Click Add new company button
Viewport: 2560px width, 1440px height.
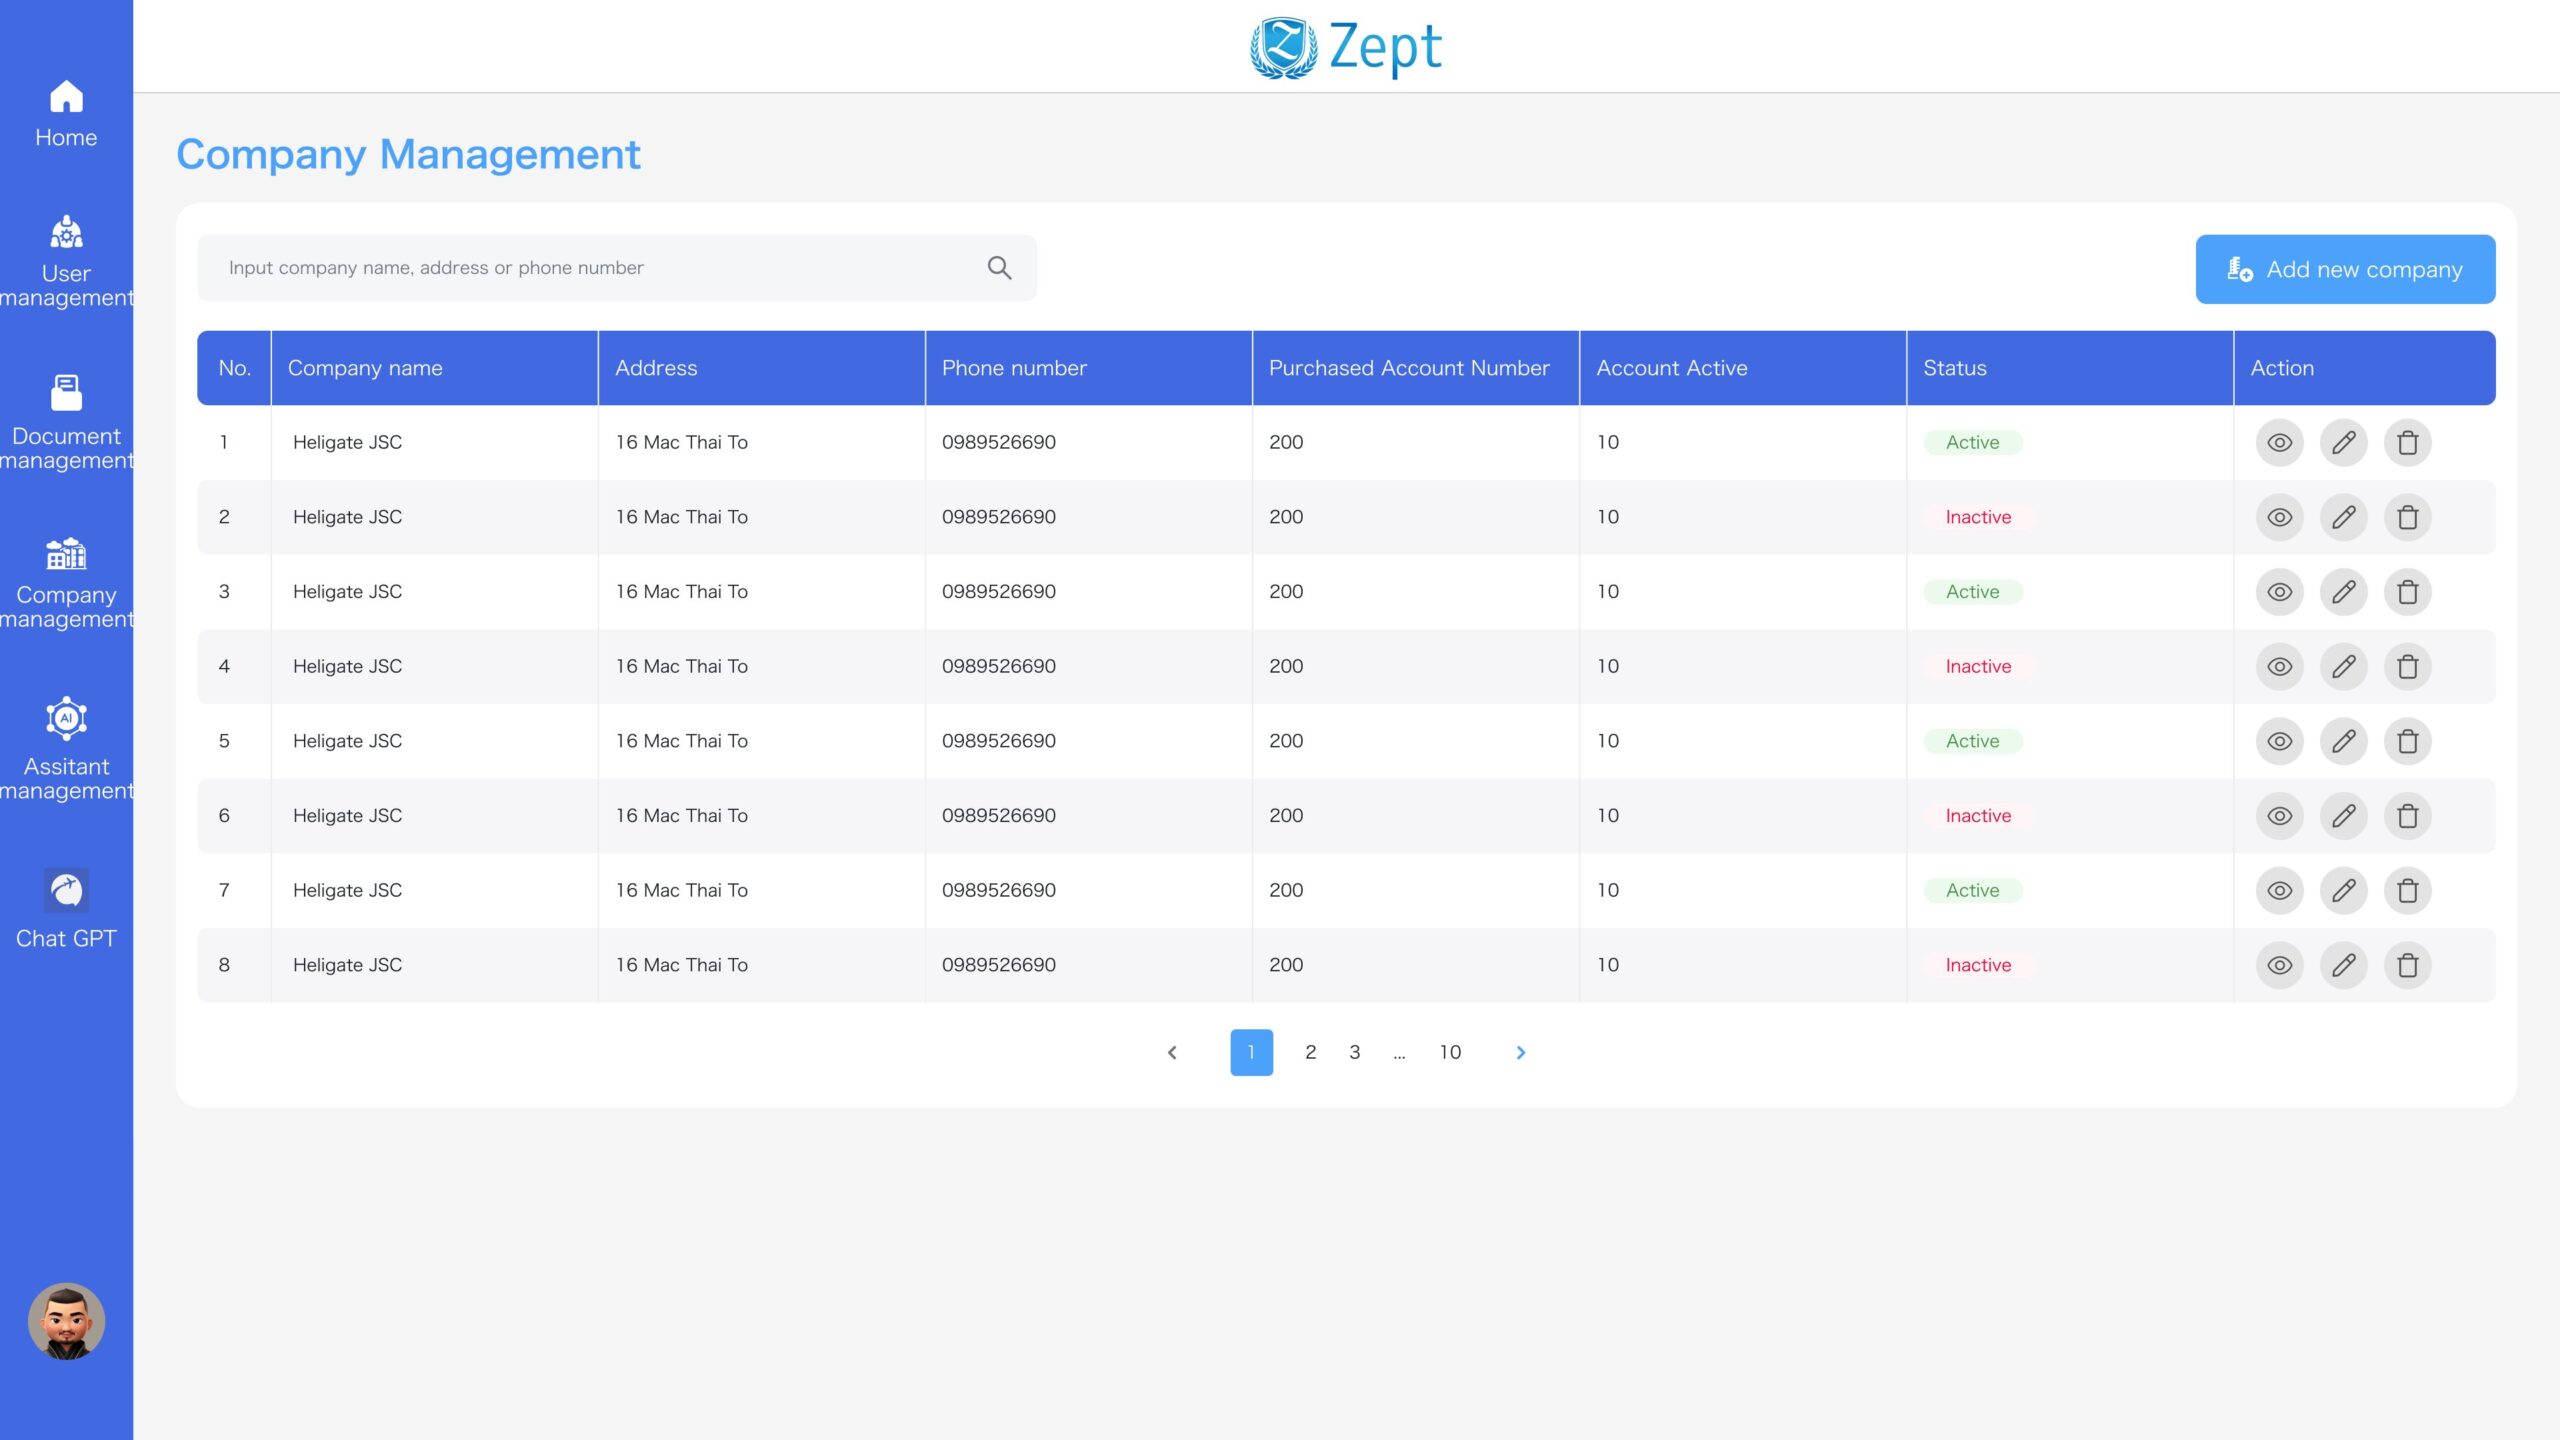[2344, 269]
